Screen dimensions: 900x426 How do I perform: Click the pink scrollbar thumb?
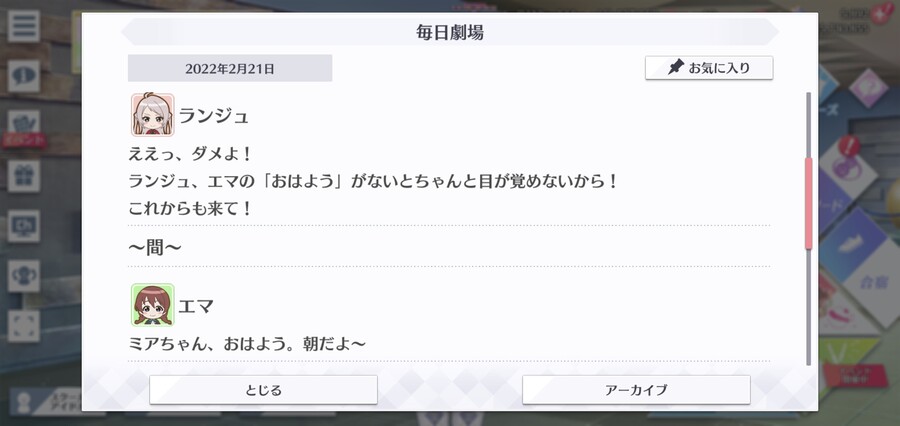pos(809,203)
